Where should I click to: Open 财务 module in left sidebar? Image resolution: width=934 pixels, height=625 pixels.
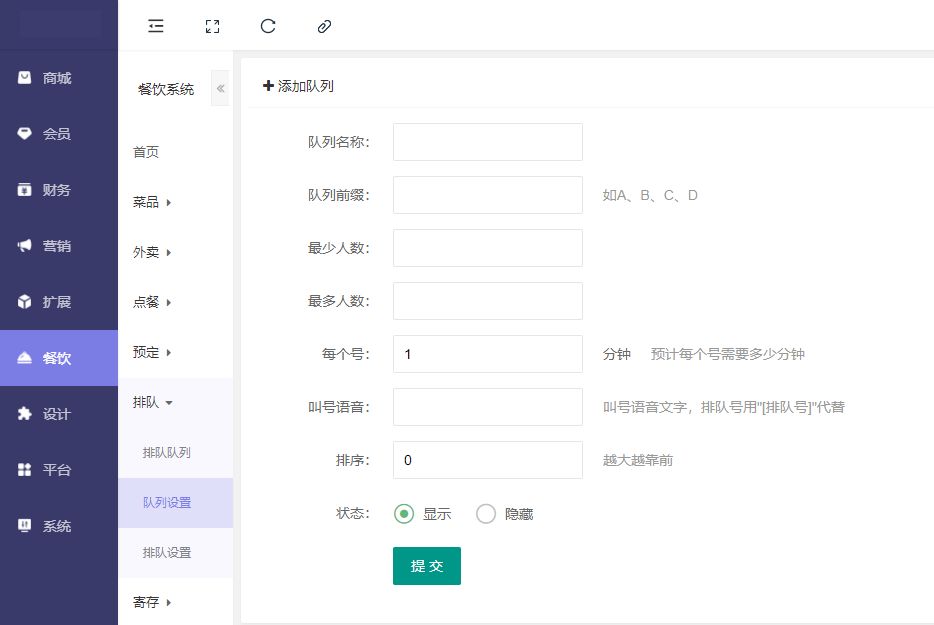click(58, 190)
